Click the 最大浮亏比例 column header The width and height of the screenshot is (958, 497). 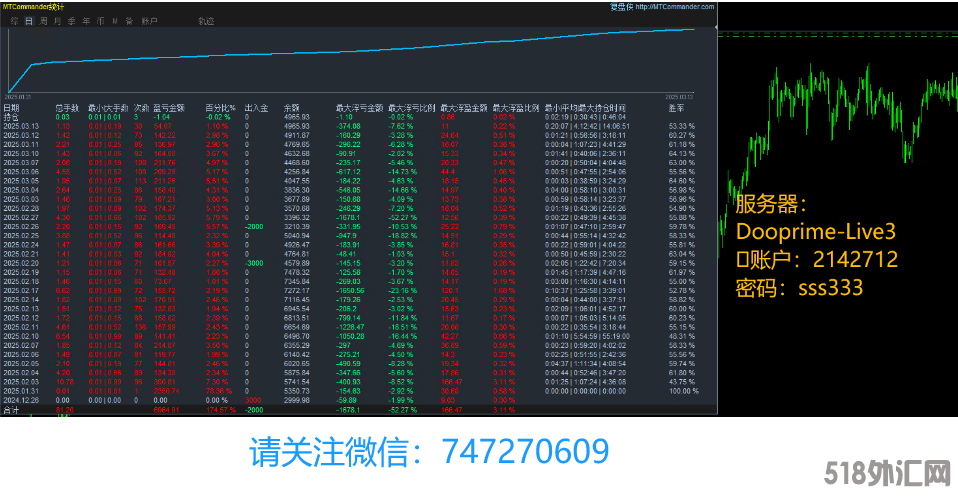point(412,108)
